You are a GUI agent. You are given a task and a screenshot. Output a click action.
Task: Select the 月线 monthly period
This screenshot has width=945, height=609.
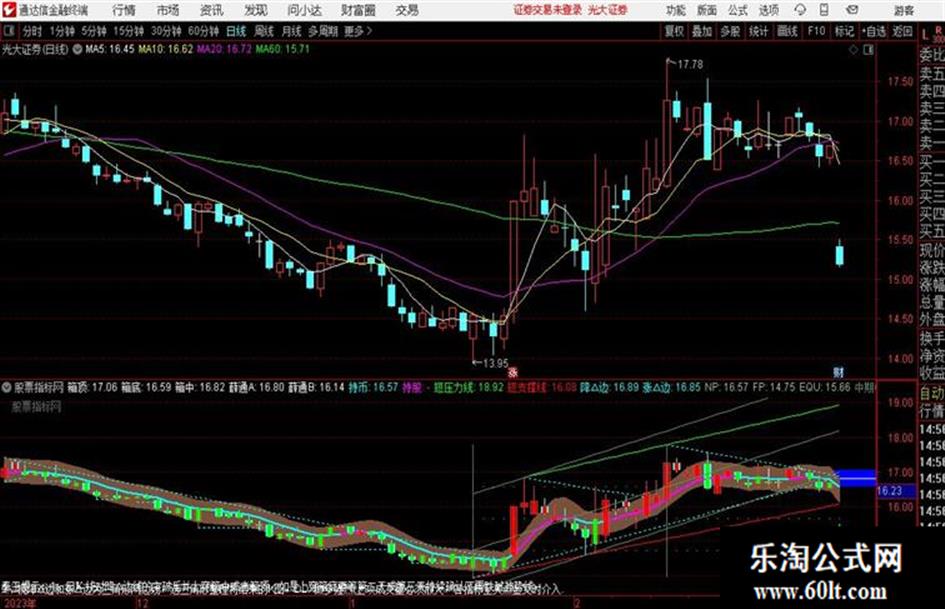point(291,31)
